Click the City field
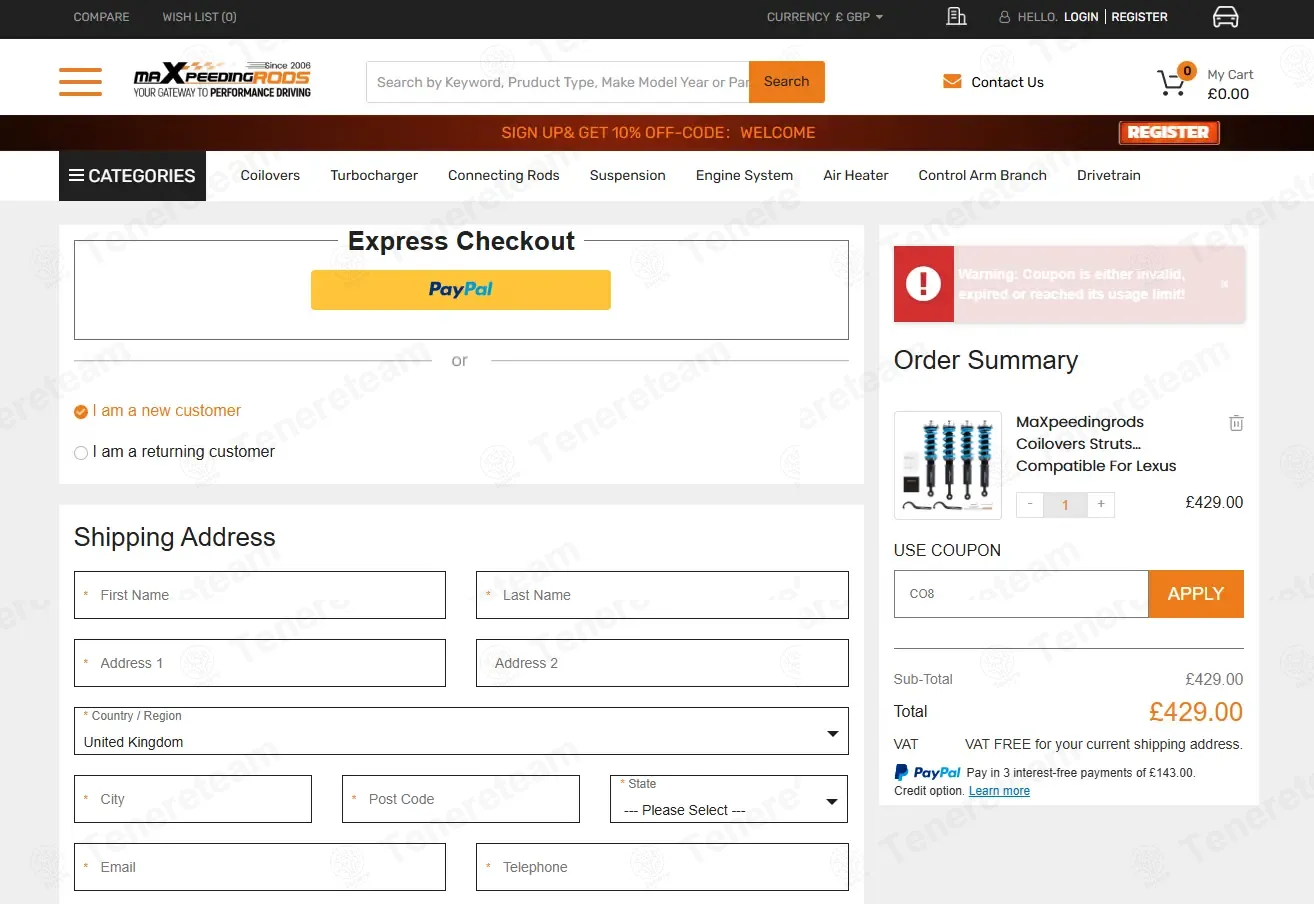The width and height of the screenshot is (1314, 904). tap(193, 799)
